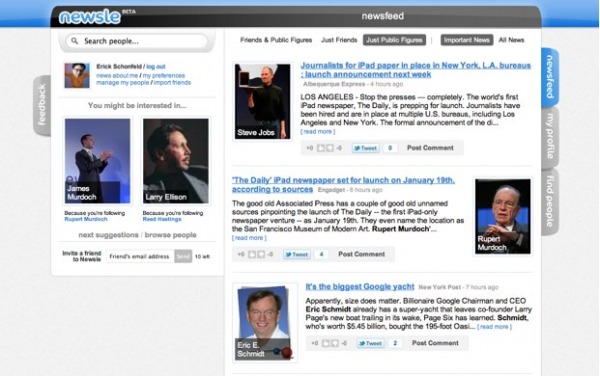
Task: Tweet the Rupert Murdoch Daily article
Action: [297, 254]
